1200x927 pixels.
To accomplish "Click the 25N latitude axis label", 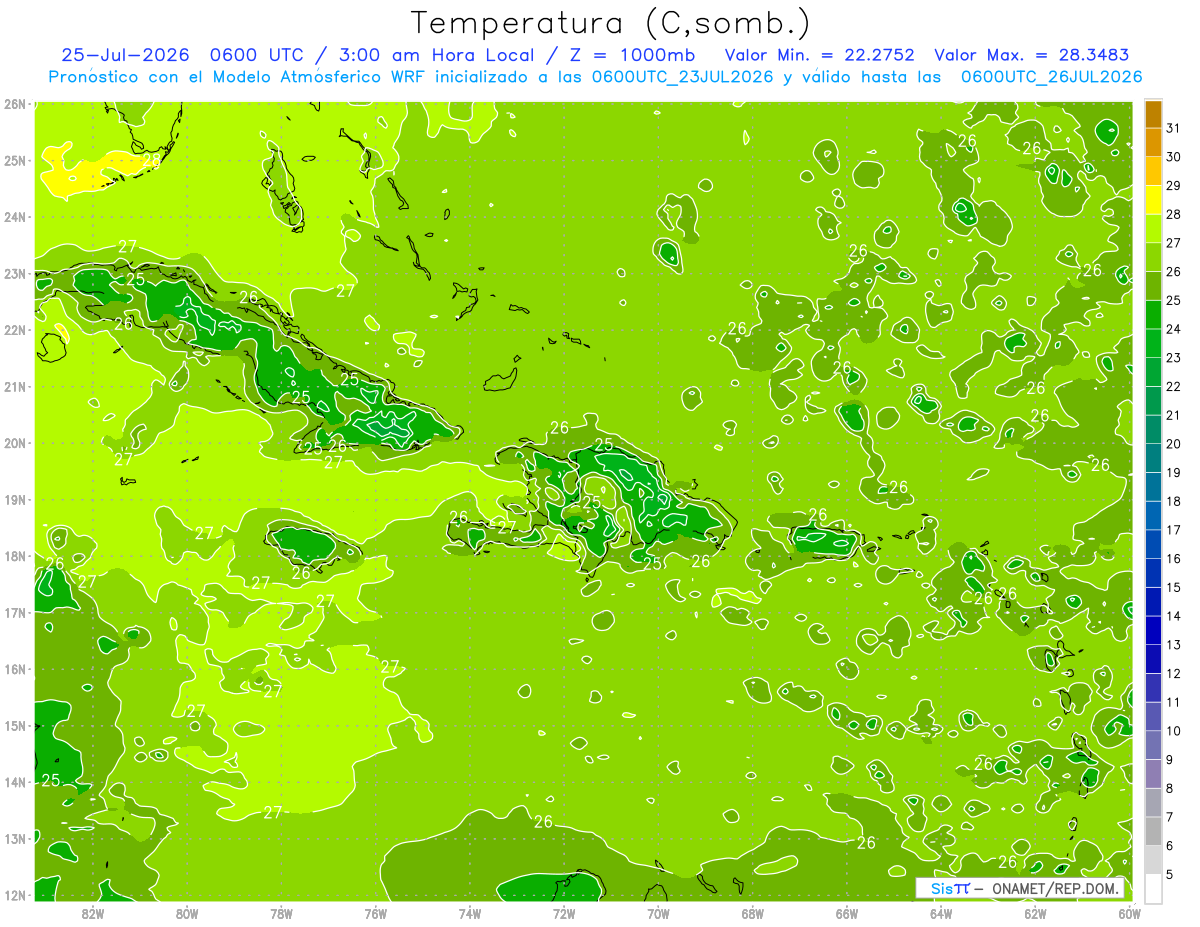I will coord(14,160).
